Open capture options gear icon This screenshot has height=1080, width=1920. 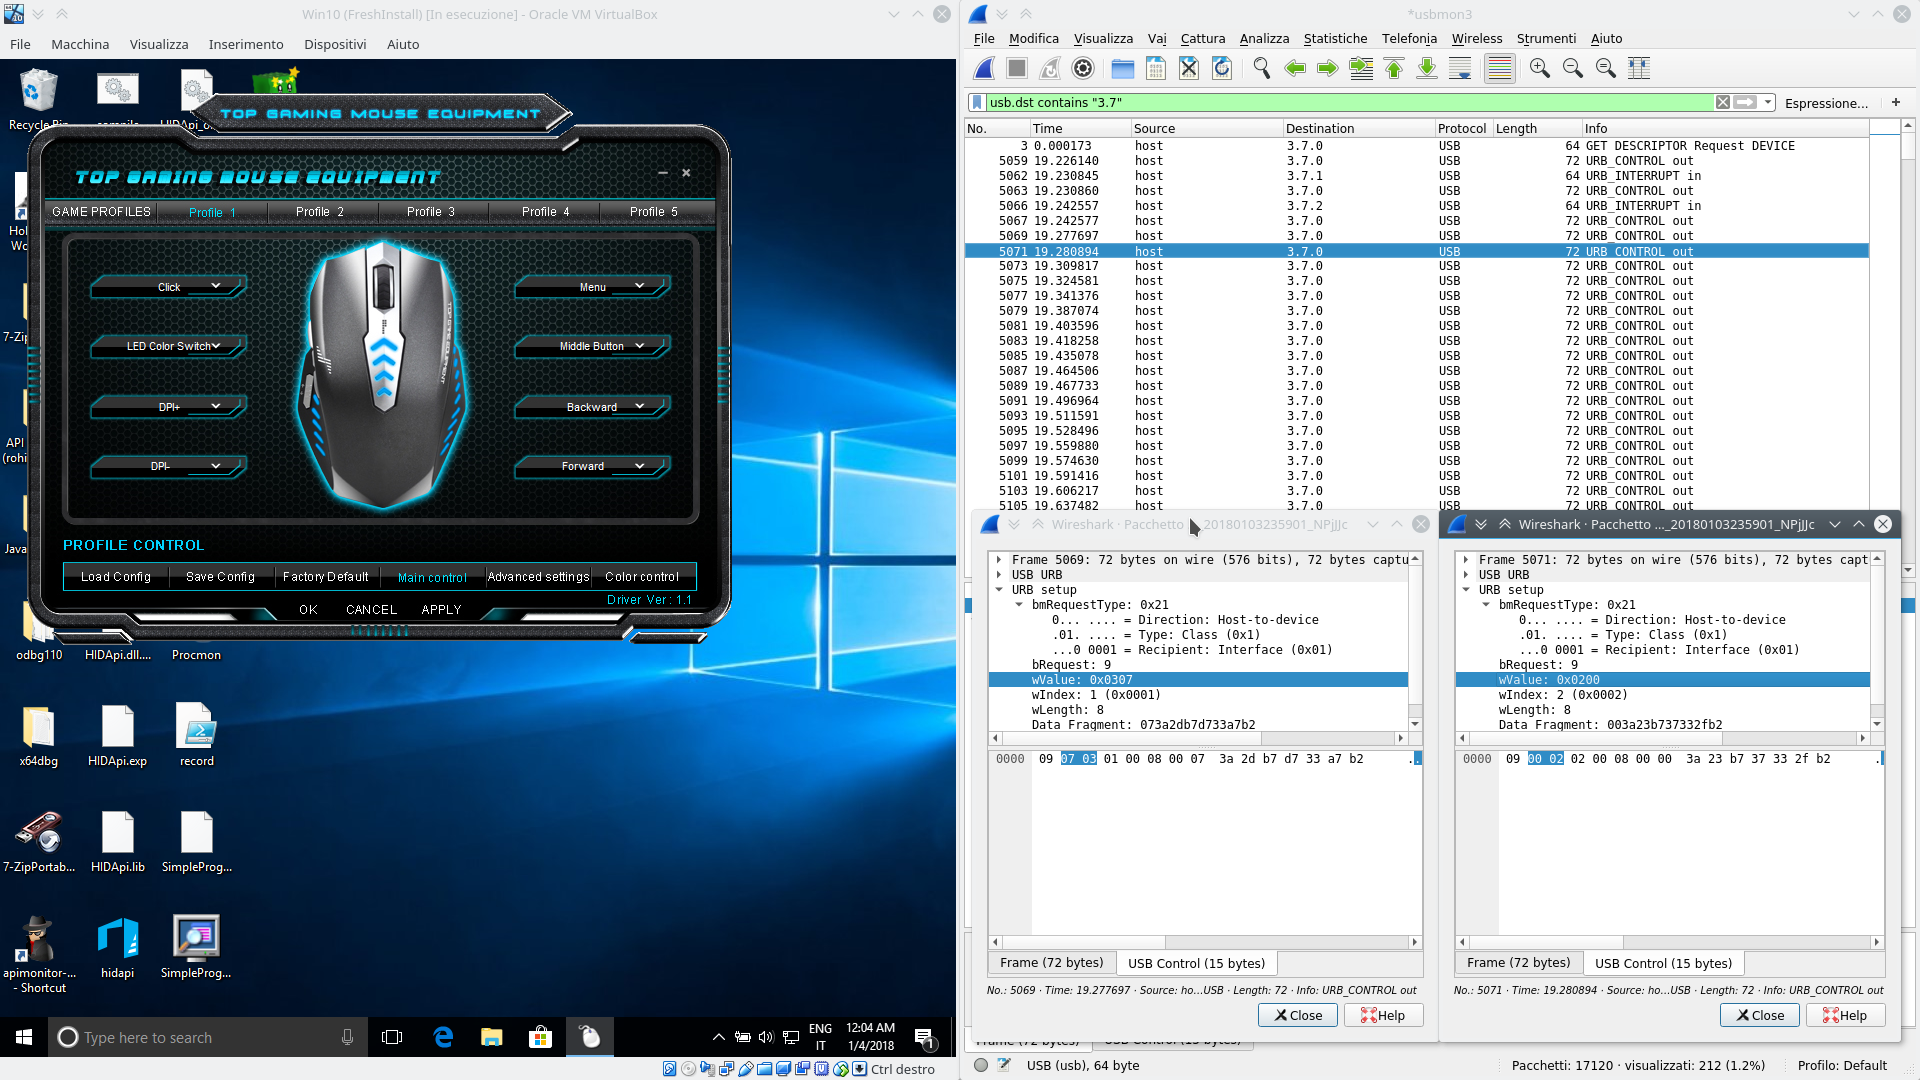click(x=1083, y=68)
